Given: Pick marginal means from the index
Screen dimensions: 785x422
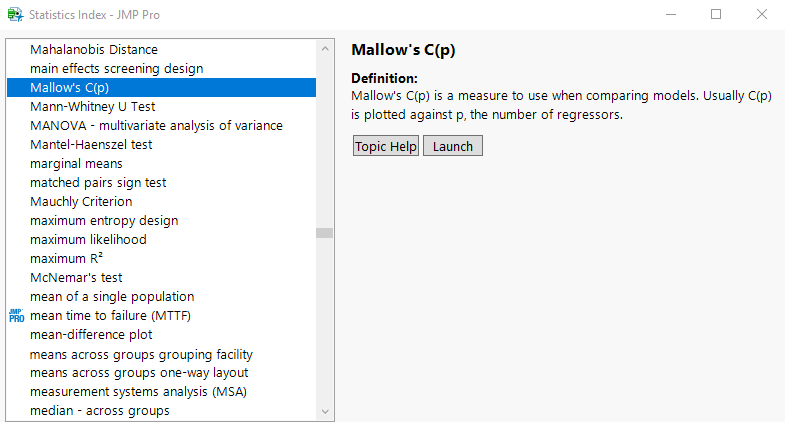Looking at the screenshot, I should tap(76, 163).
